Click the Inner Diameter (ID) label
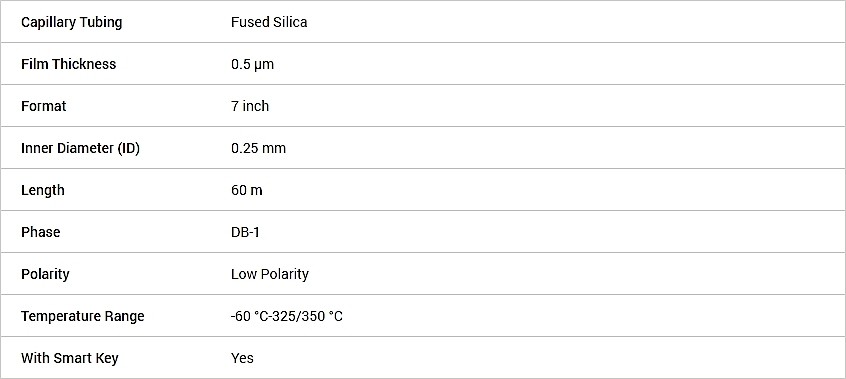This screenshot has height=379, width=846. [x=80, y=148]
